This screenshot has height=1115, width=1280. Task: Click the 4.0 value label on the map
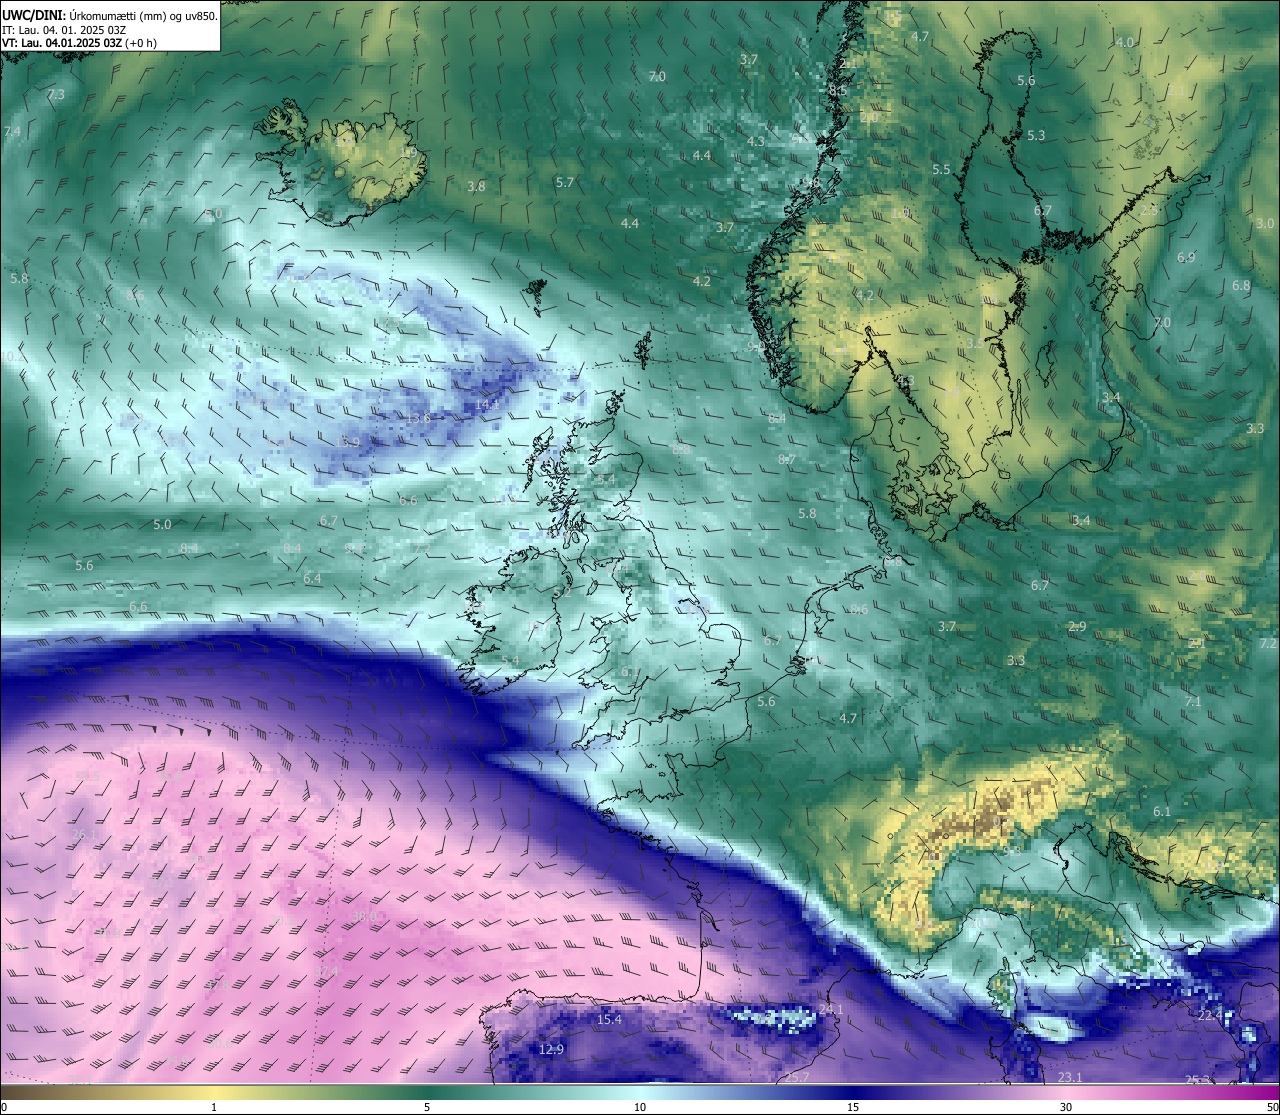[x=1125, y=42]
